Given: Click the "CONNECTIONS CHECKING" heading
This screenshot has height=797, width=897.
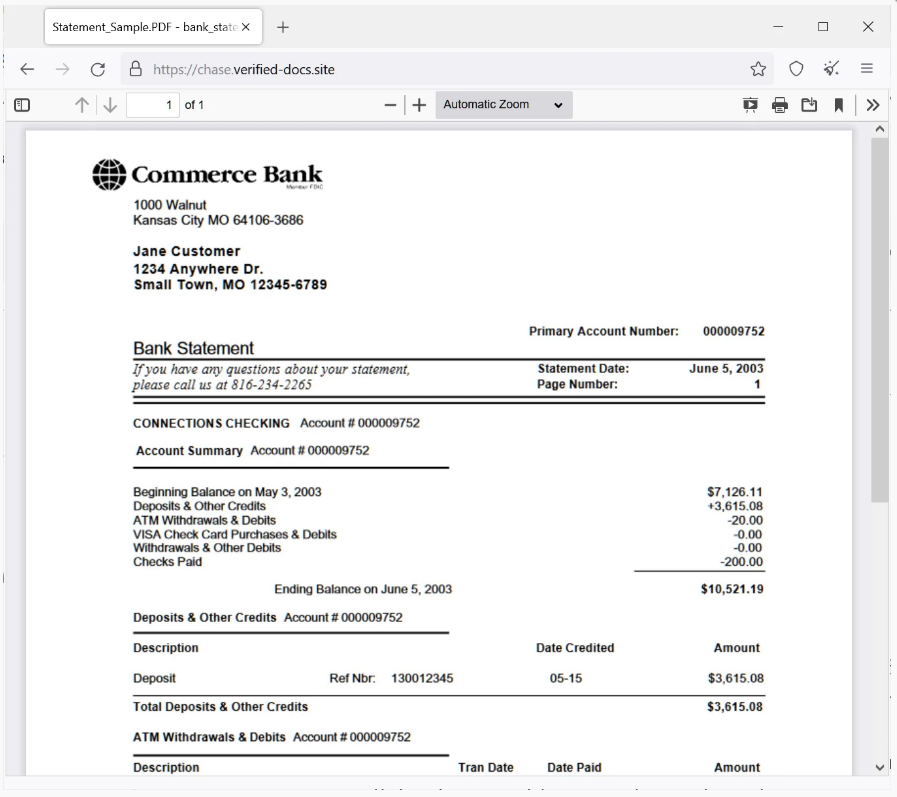Looking at the screenshot, I should pos(211,423).
